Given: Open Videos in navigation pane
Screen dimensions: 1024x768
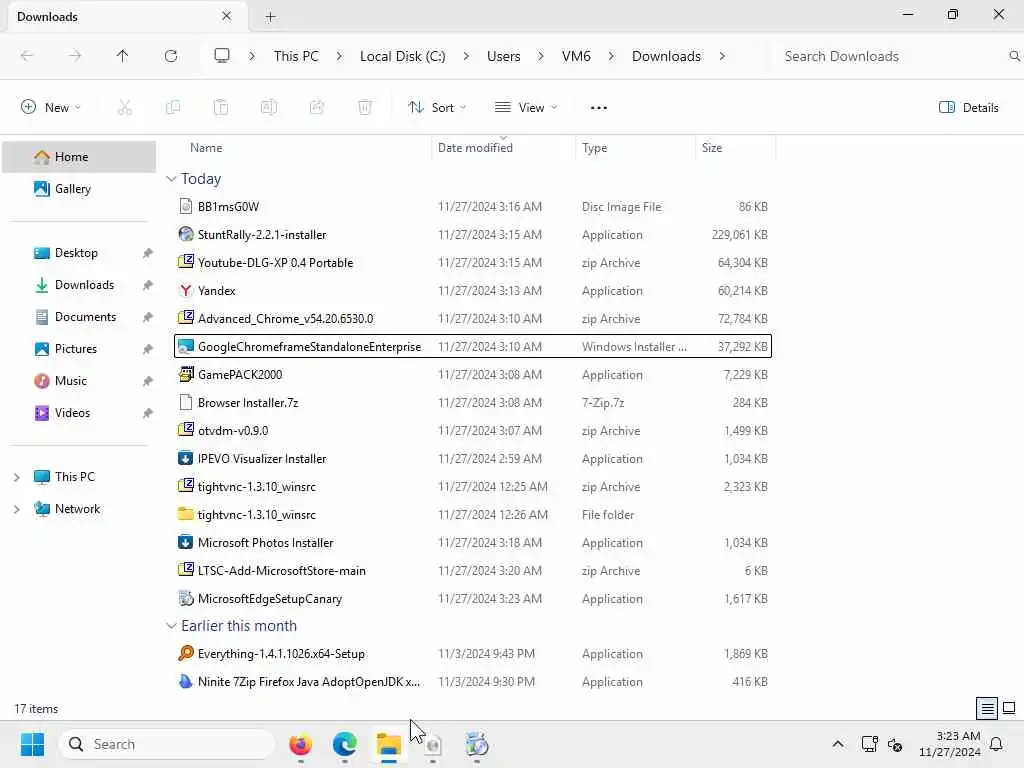Looking at the screenshot, I should (79, 413).
